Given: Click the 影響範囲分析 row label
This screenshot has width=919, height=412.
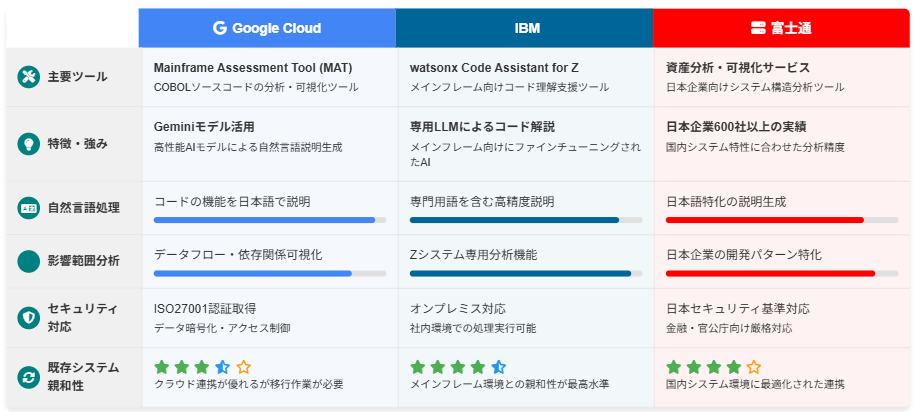Looking at the screenshot, I should (83, 261).
